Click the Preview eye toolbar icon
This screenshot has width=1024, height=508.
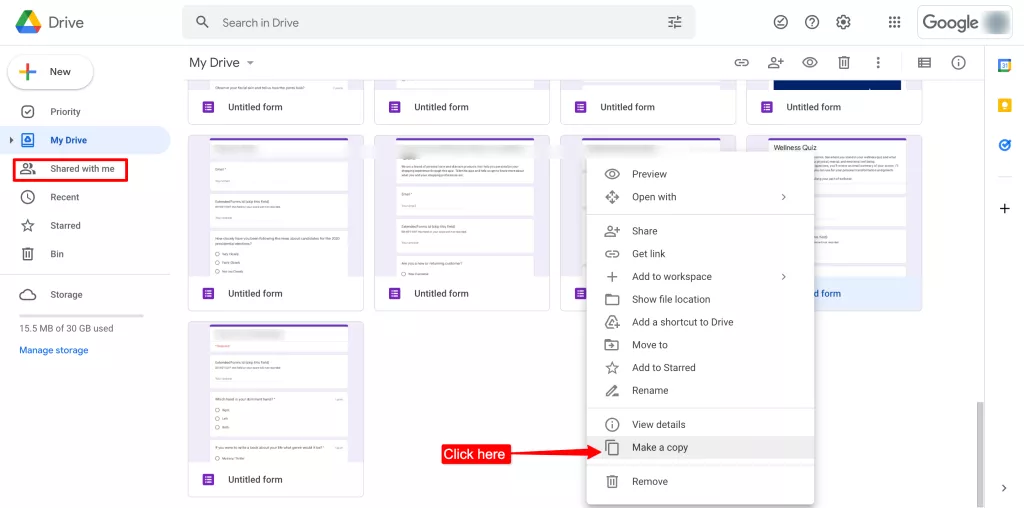coord(810,63)
